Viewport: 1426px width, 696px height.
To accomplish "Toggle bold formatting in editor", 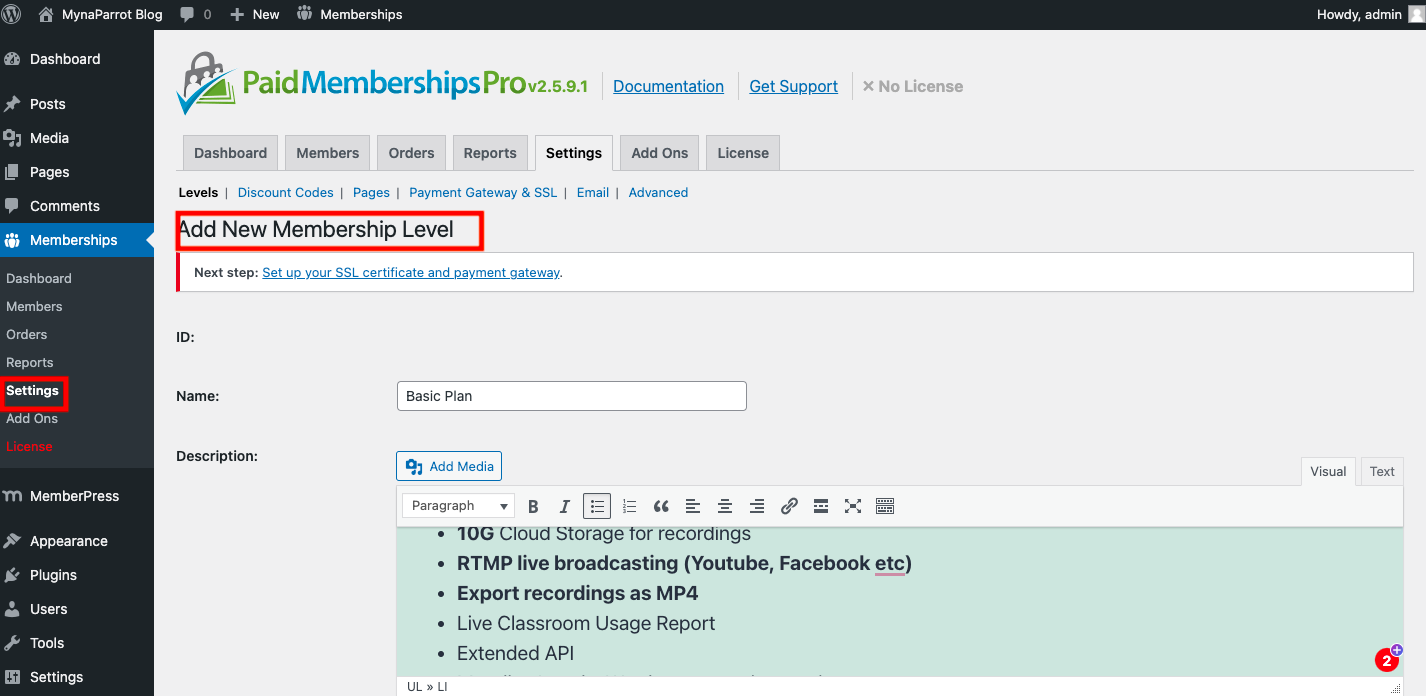I will pos(533,506).
